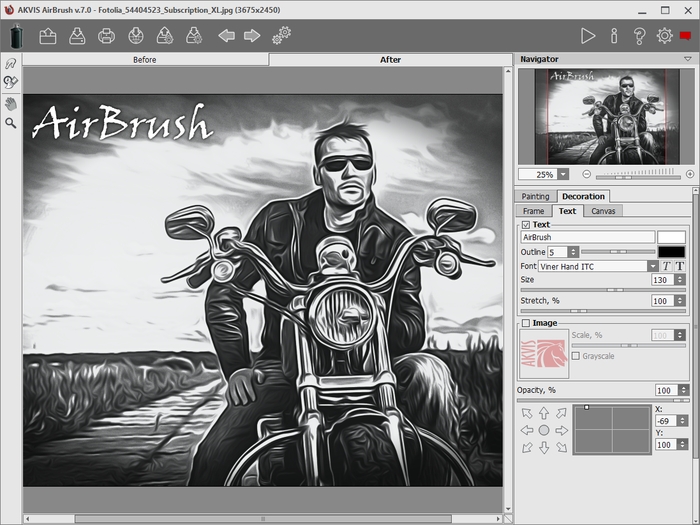Move text to bottom-right with arrow
The image size is (700, 525).
click(x=561, y=447)
